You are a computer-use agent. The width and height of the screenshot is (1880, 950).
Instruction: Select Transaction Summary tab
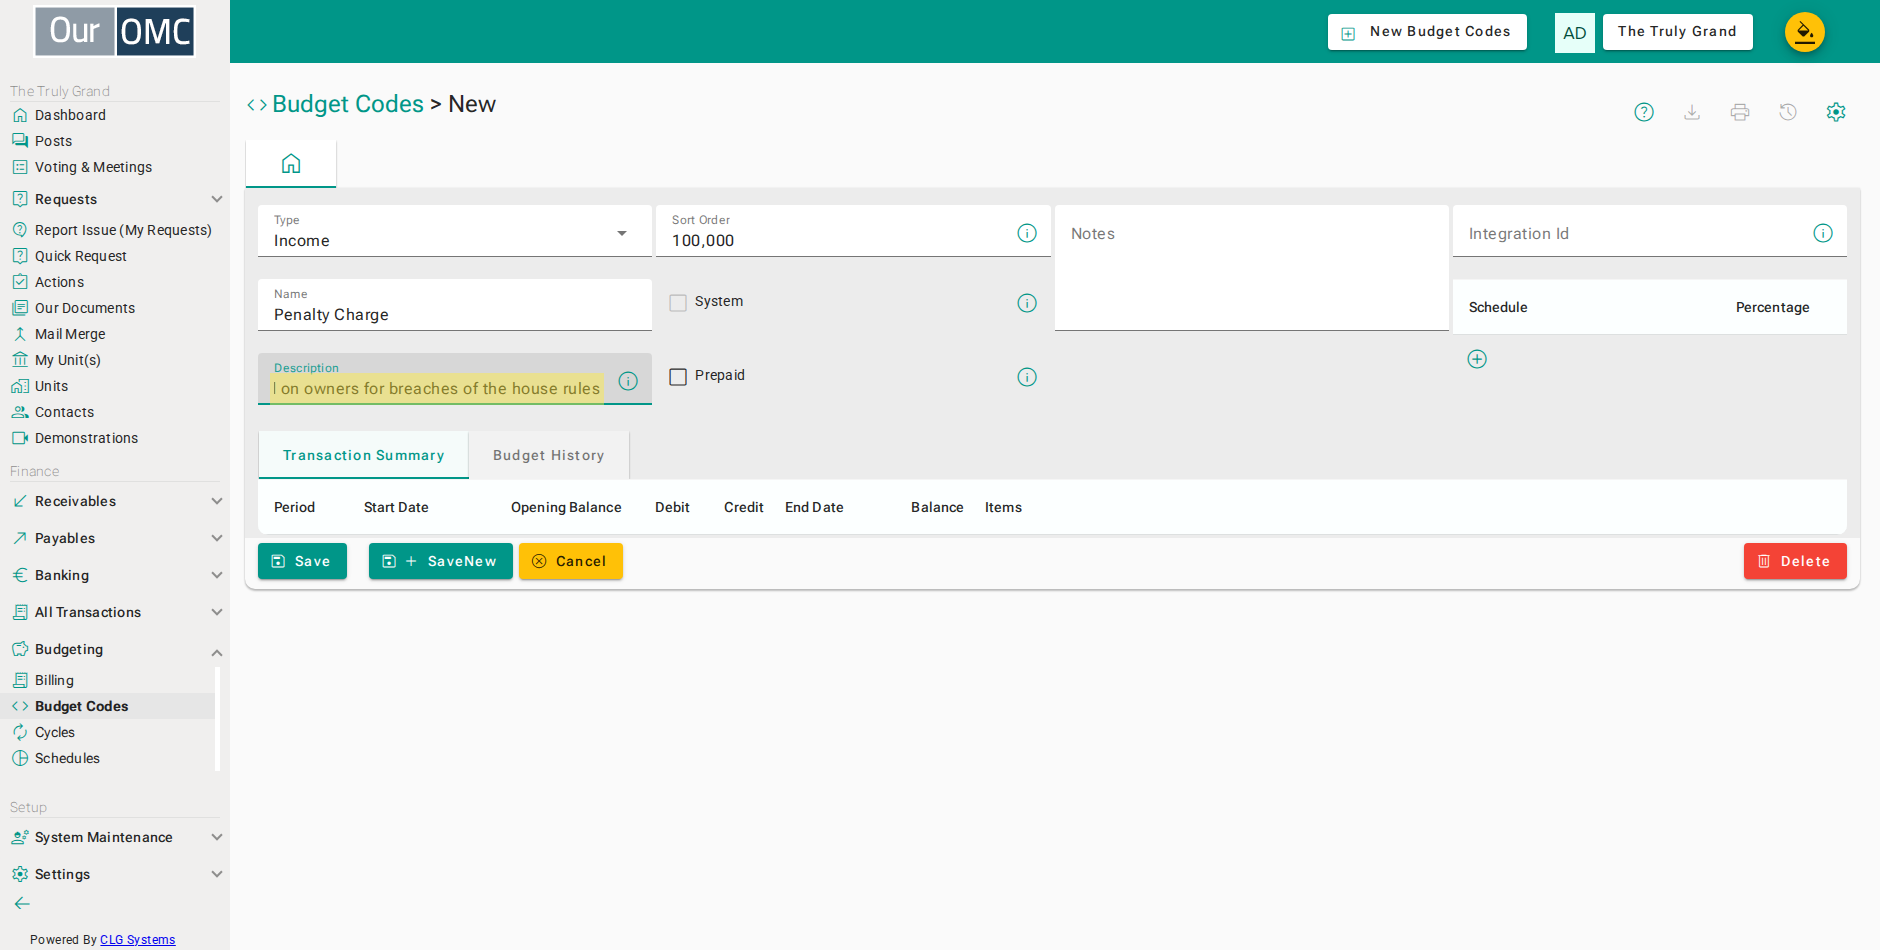pyautogui.click(x=363, y=455)
